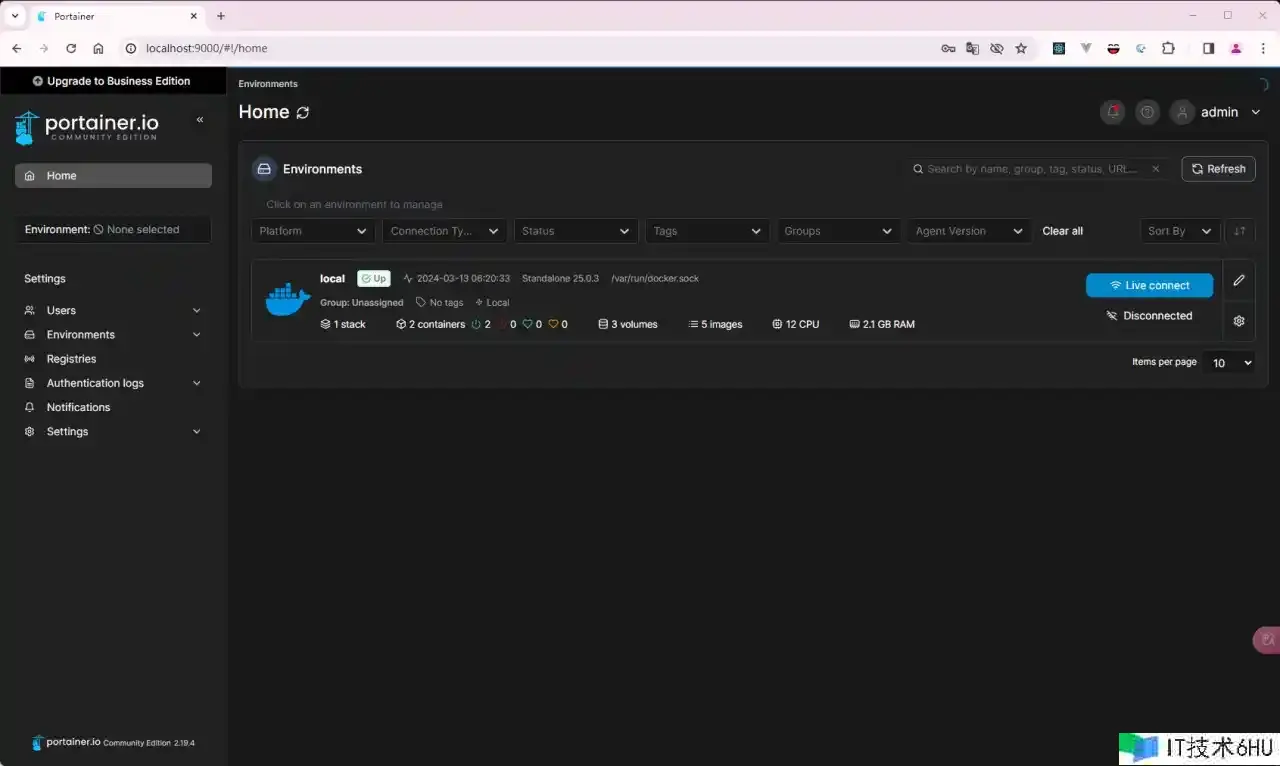Change items per page dropdown showing 10

click(1229, 363)
